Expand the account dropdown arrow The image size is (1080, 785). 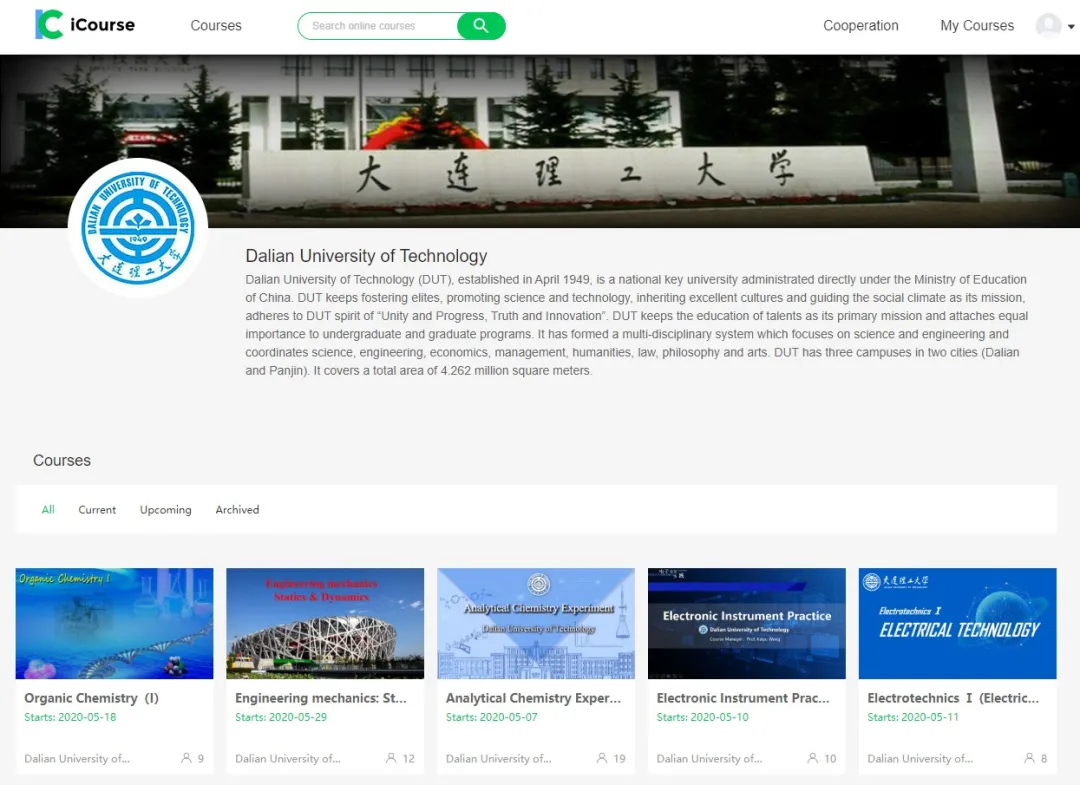1071,27
